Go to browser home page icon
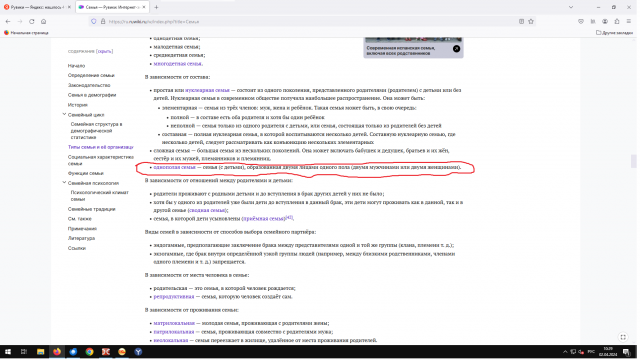640x360 pixels. click(x=43, y=21)
